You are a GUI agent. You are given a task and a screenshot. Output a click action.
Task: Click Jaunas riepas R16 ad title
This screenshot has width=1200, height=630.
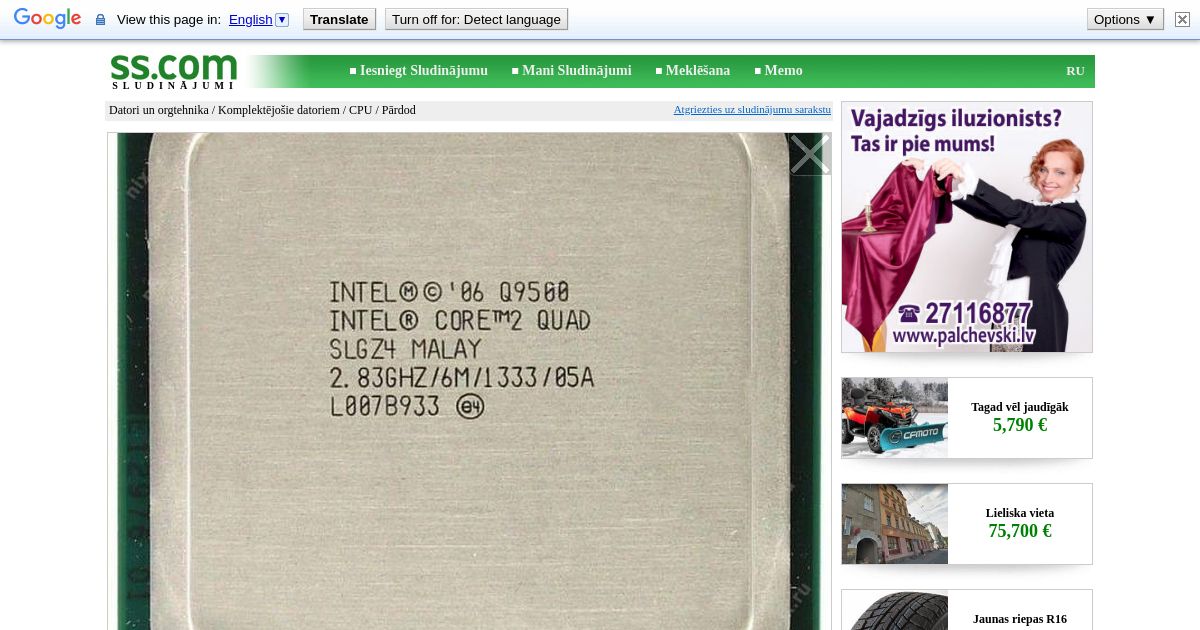pyautogui.click(x=1020, y=619)
